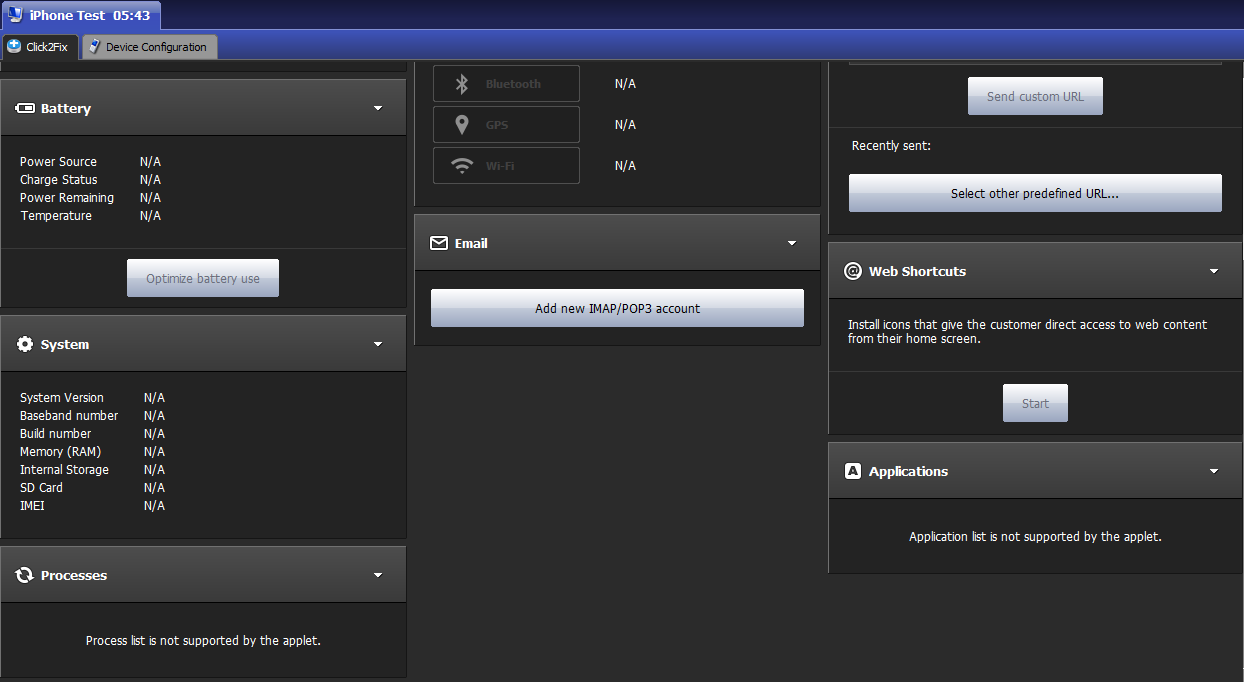This screenshot has width=1244, height=682.
Task: Select other predefined URL
Action: click(1034, 192)
